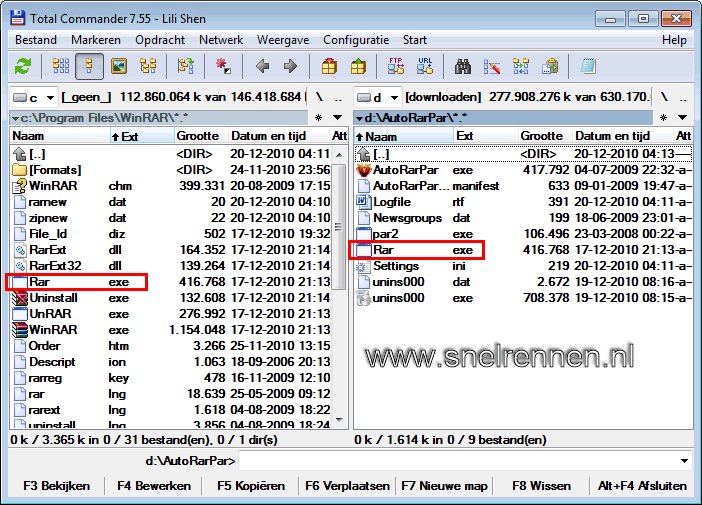
Task: Click the F3 Bekijken button
Action: point(56,486)
